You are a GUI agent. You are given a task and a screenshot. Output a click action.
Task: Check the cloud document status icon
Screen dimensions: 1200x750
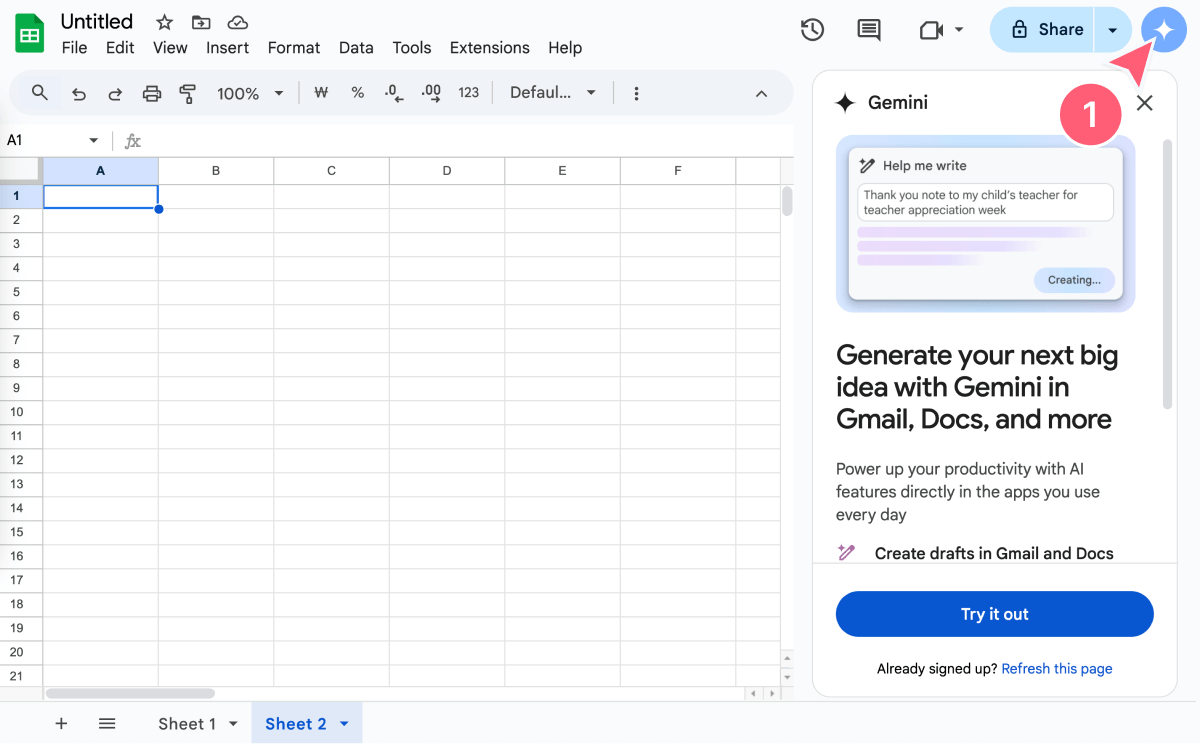click(x=237, y=22)
